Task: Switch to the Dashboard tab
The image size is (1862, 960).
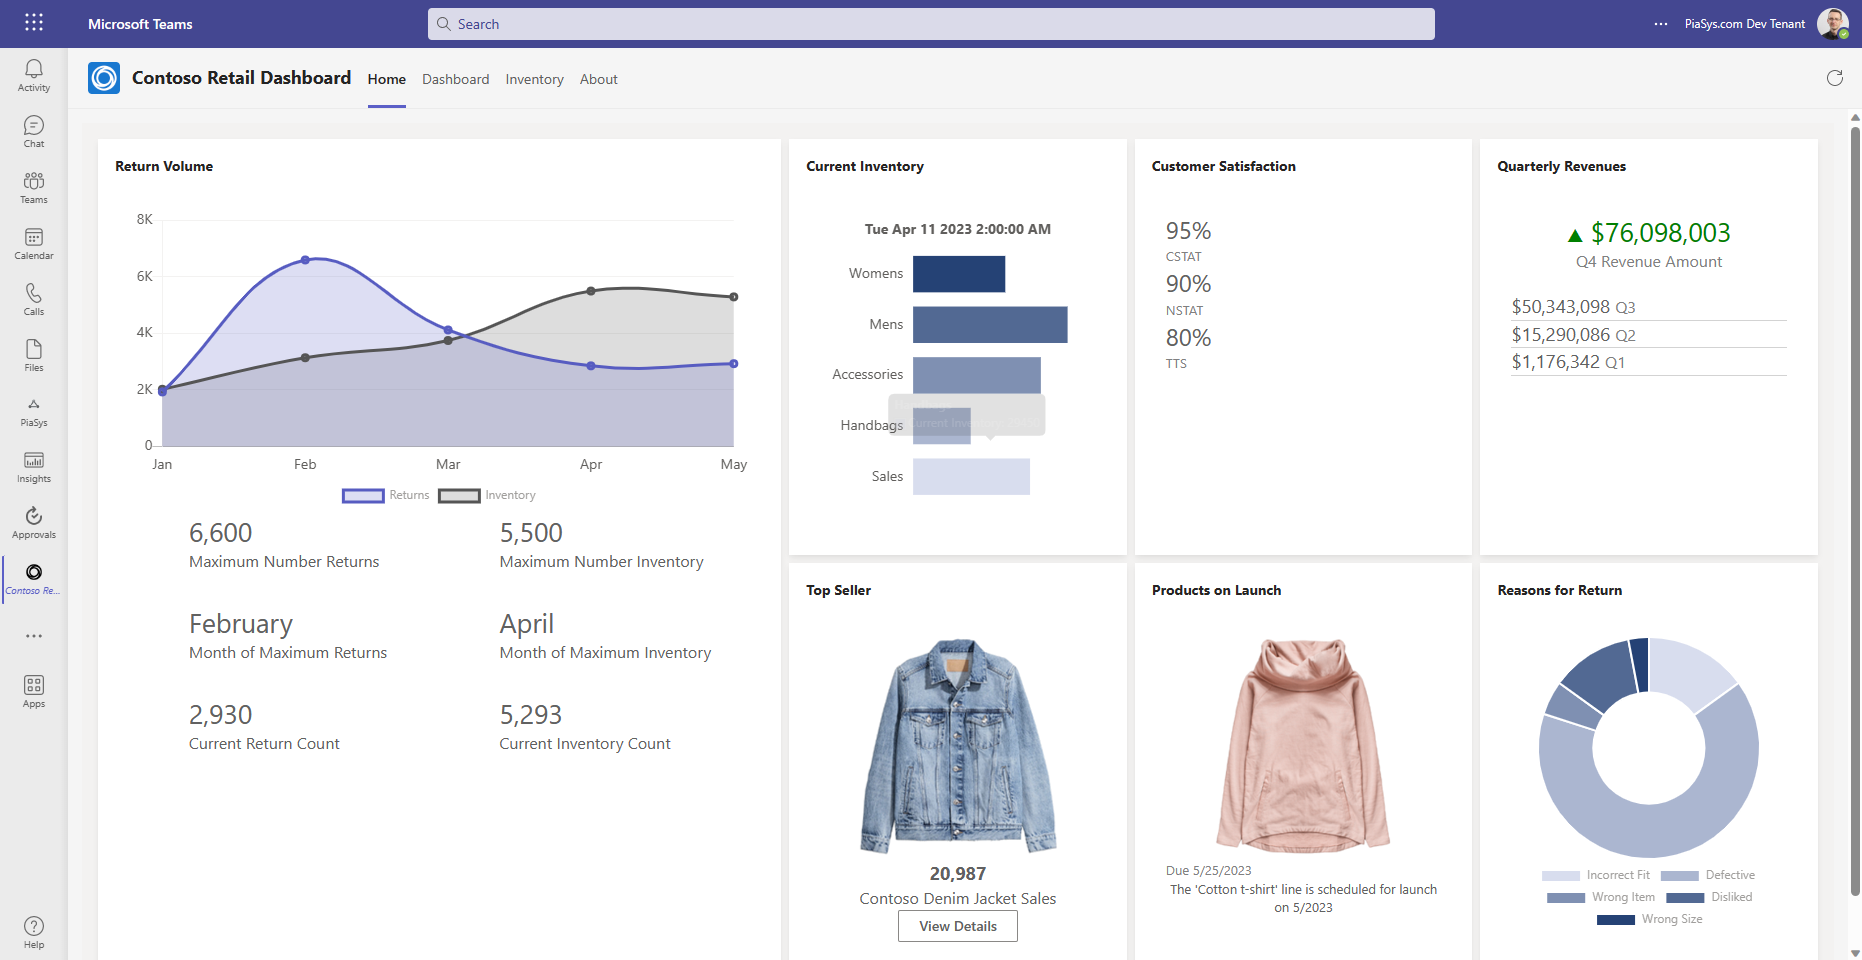Action: [x=456, y=79]
